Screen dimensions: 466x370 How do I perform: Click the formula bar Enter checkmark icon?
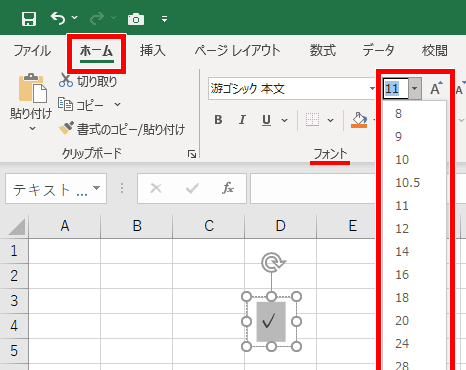click(192, 188)
